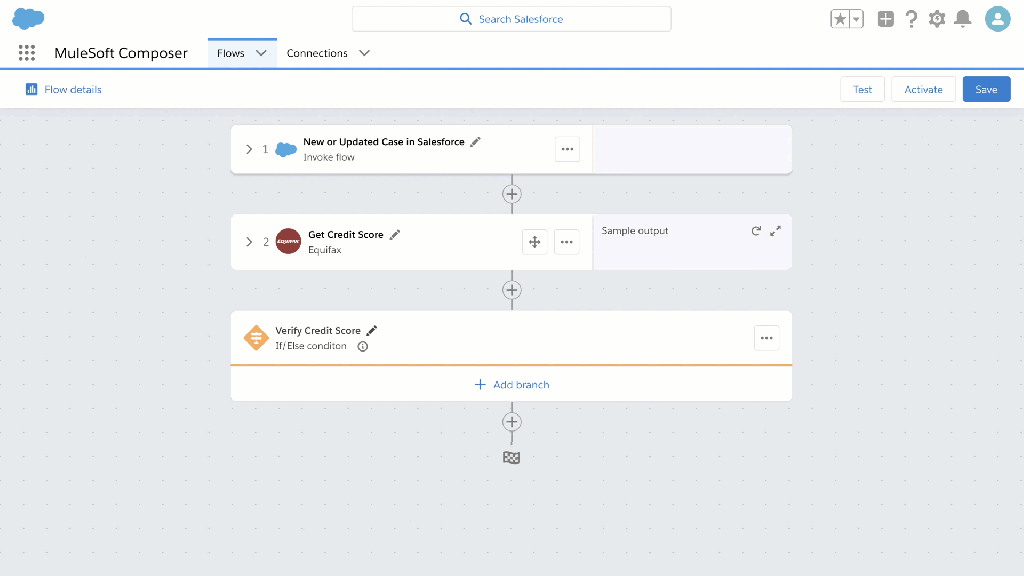Open the Favorites list dropdown arrow
The image size is (1024, 576).
click(856, 19)
